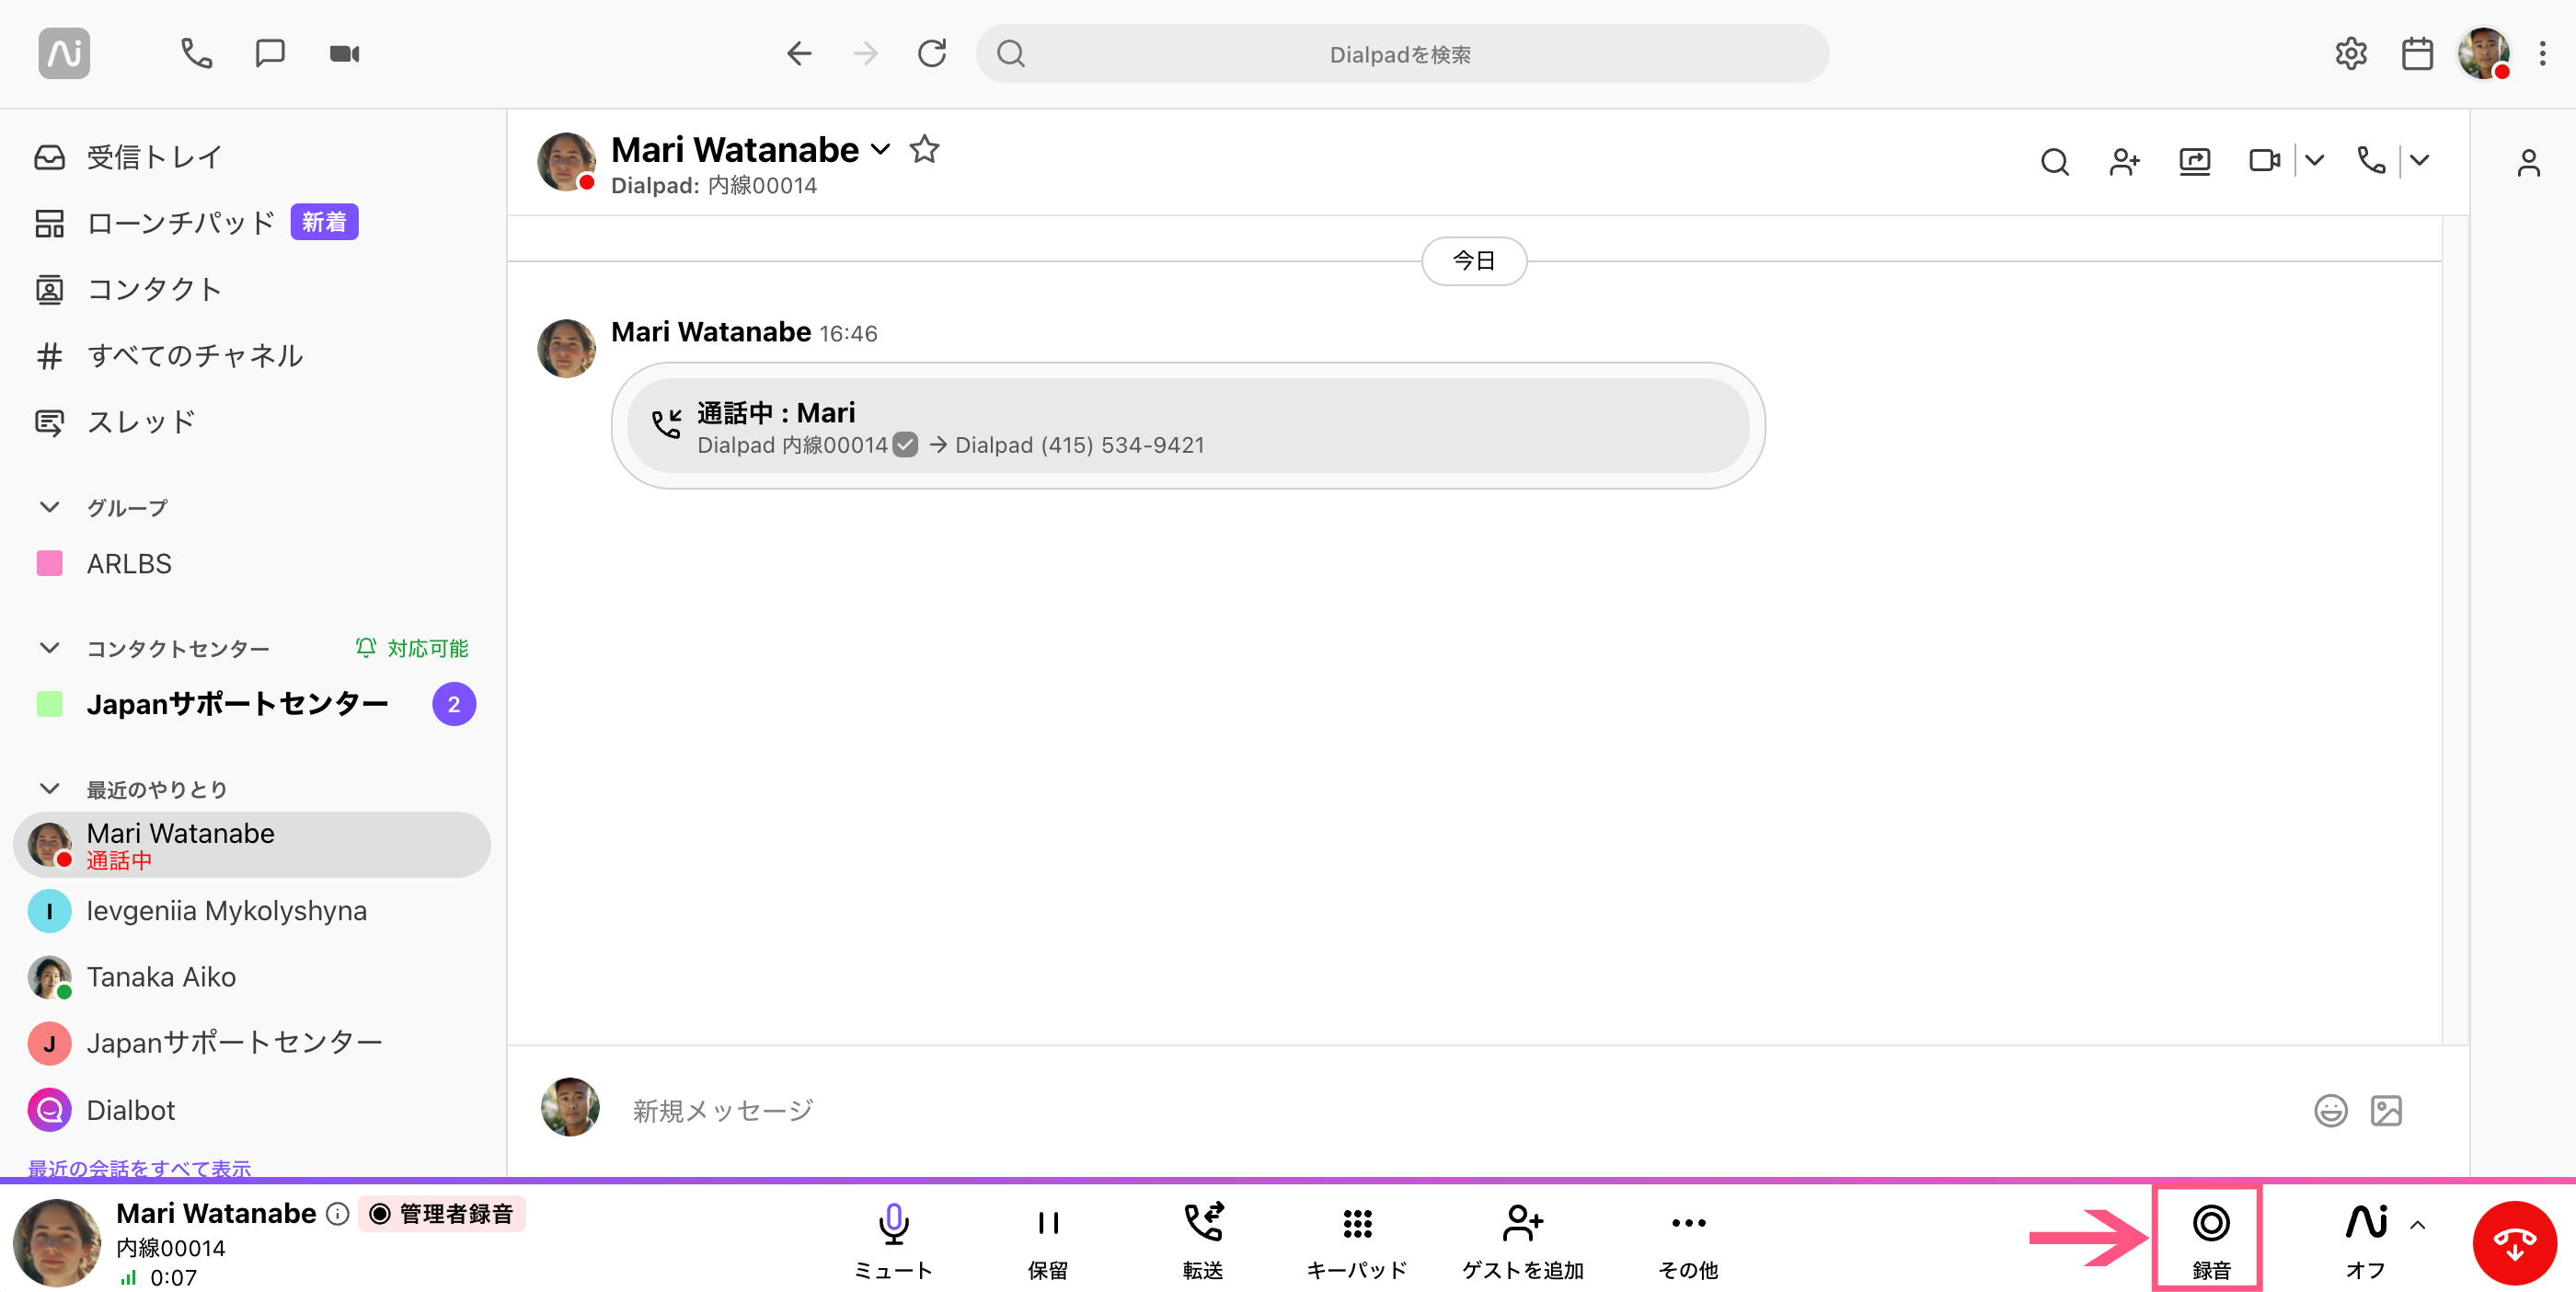The height and width of the screenshot is (1292, 2576).
Task: Open ローンチパッド in sidebar
Action: point(155,222)
